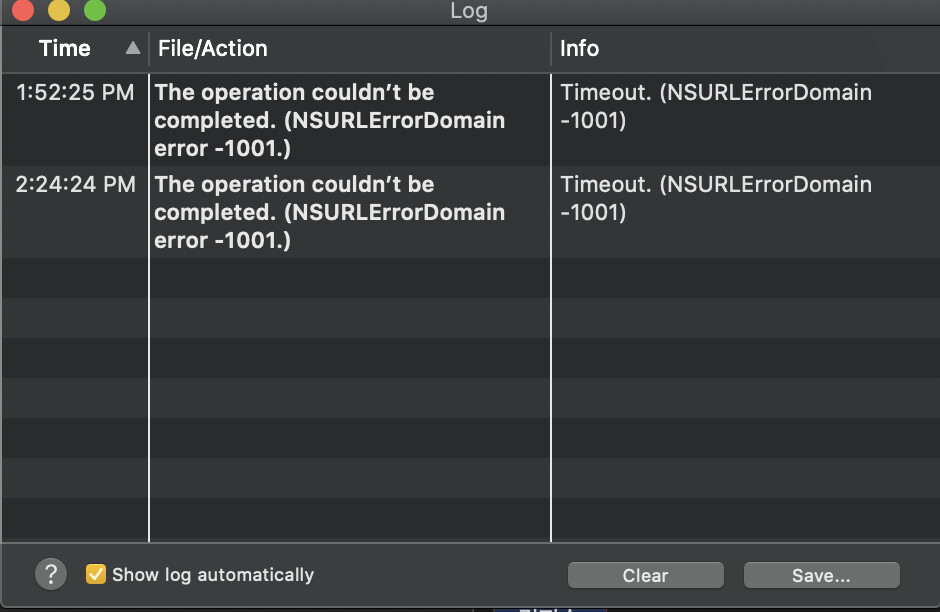The height and width of the screenshot is (612, 940).
Task: Click the Log window title bar
Action: [x=469, y=11]
